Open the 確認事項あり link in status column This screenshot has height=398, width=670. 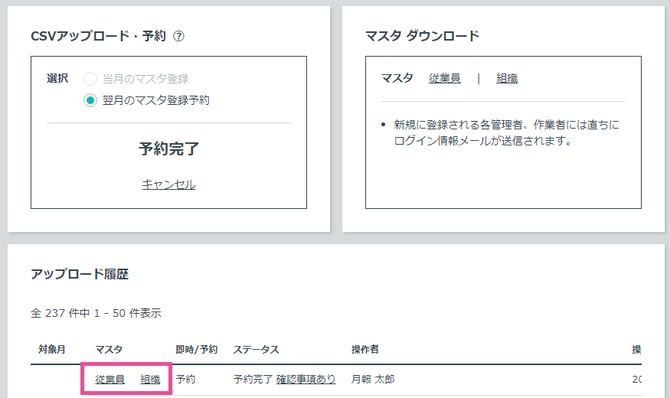[306, 379]
